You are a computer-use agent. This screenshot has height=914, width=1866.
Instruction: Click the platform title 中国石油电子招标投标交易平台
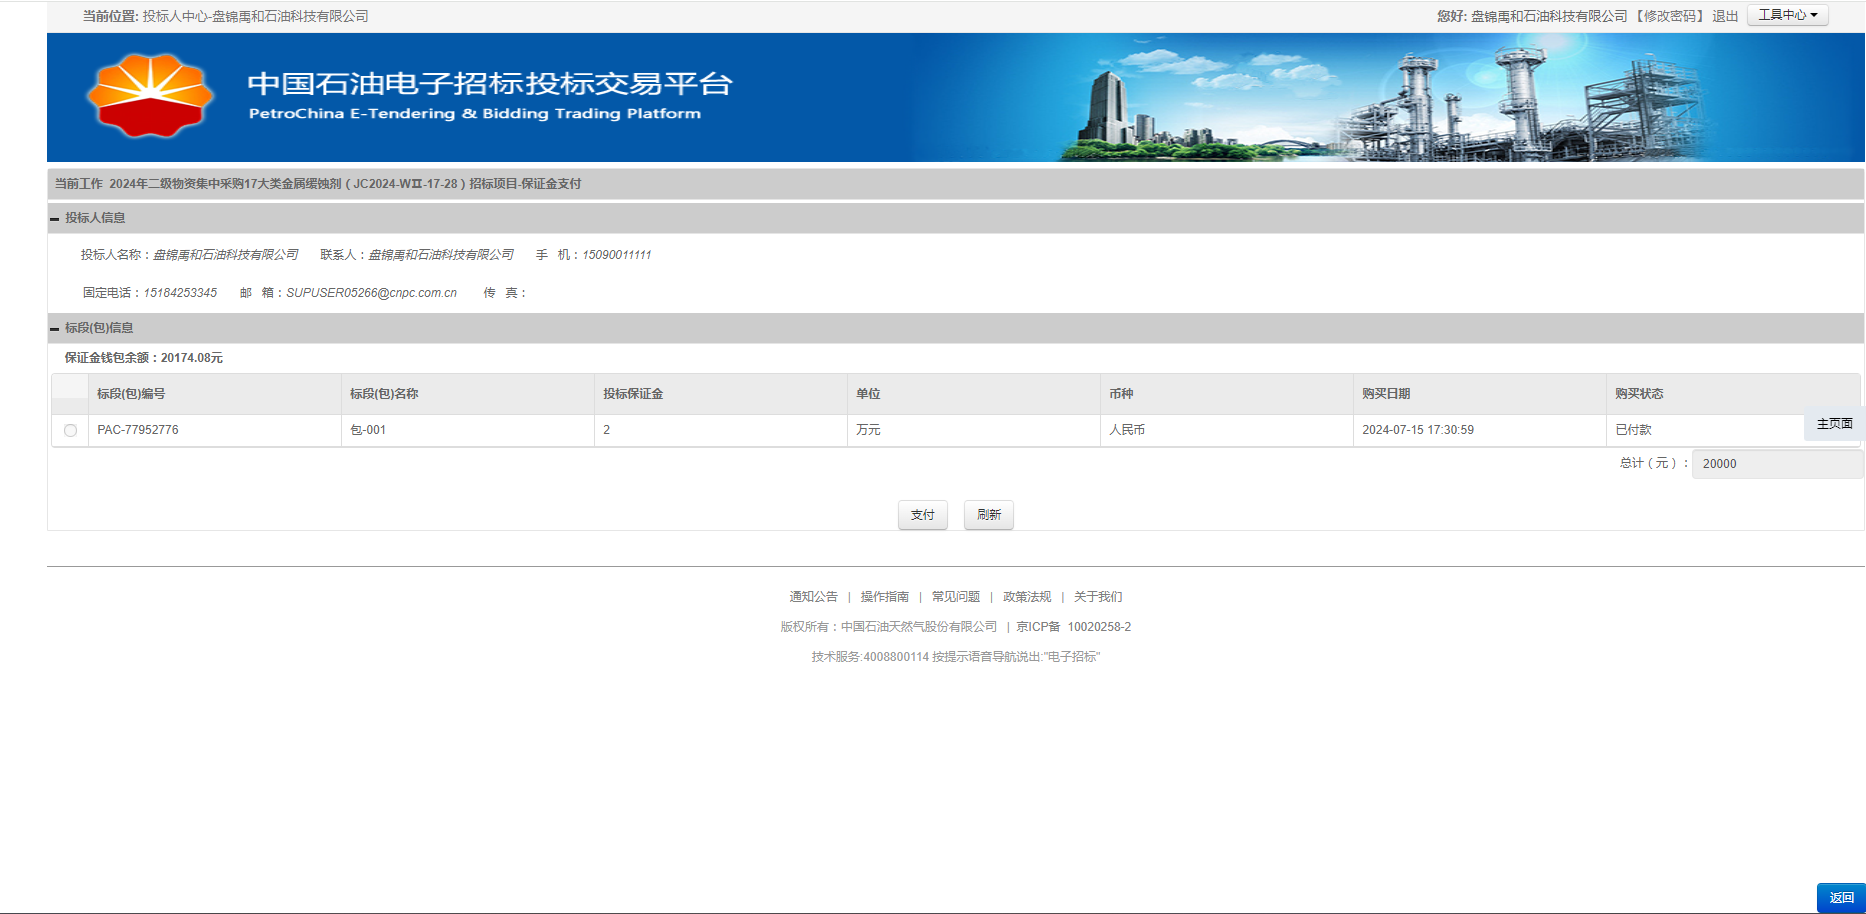tap(490, 84)
